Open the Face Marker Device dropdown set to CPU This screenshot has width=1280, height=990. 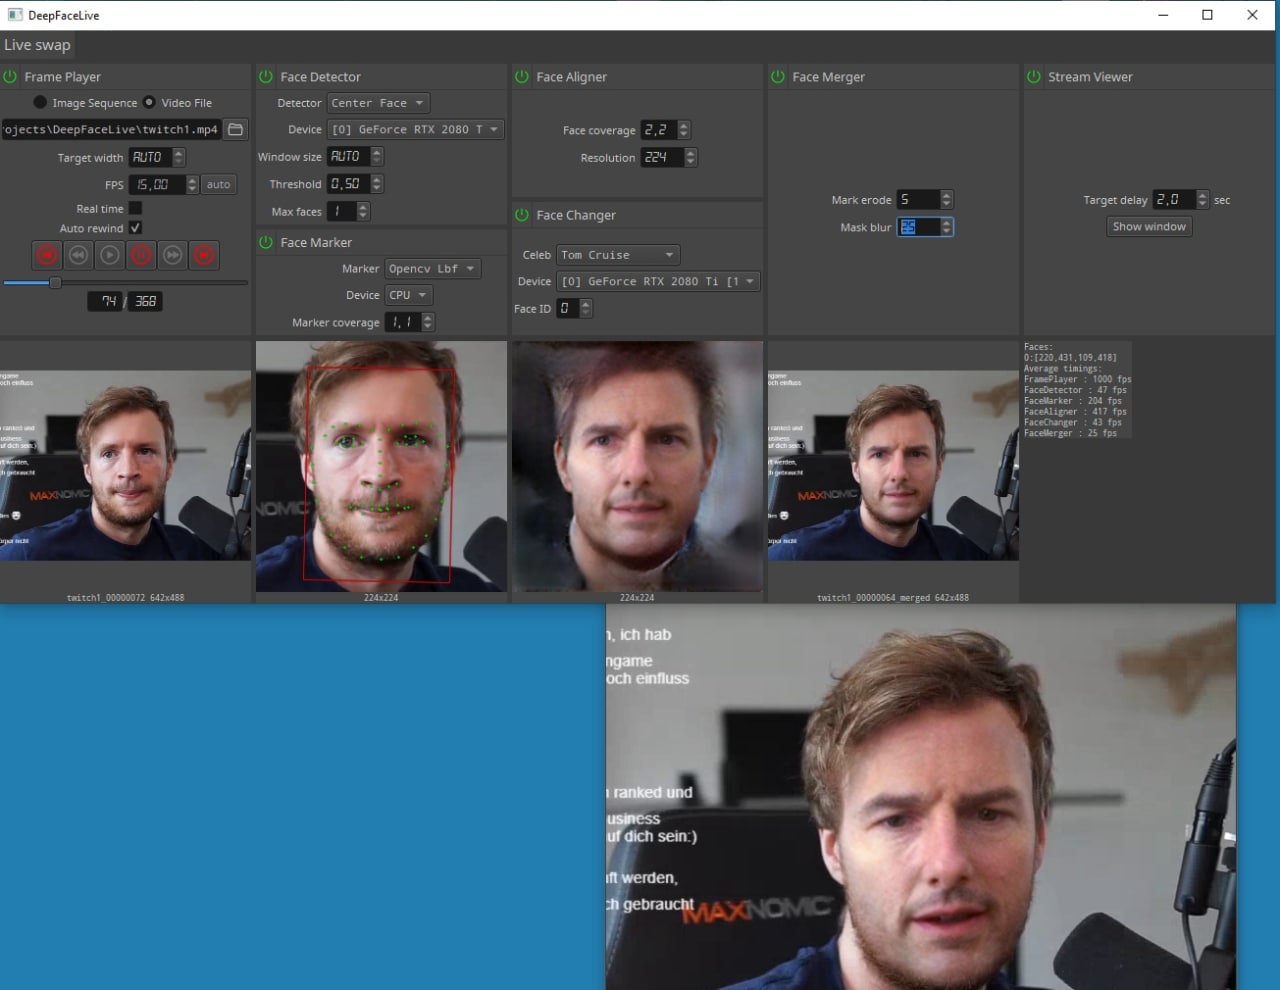coord(408,295)
